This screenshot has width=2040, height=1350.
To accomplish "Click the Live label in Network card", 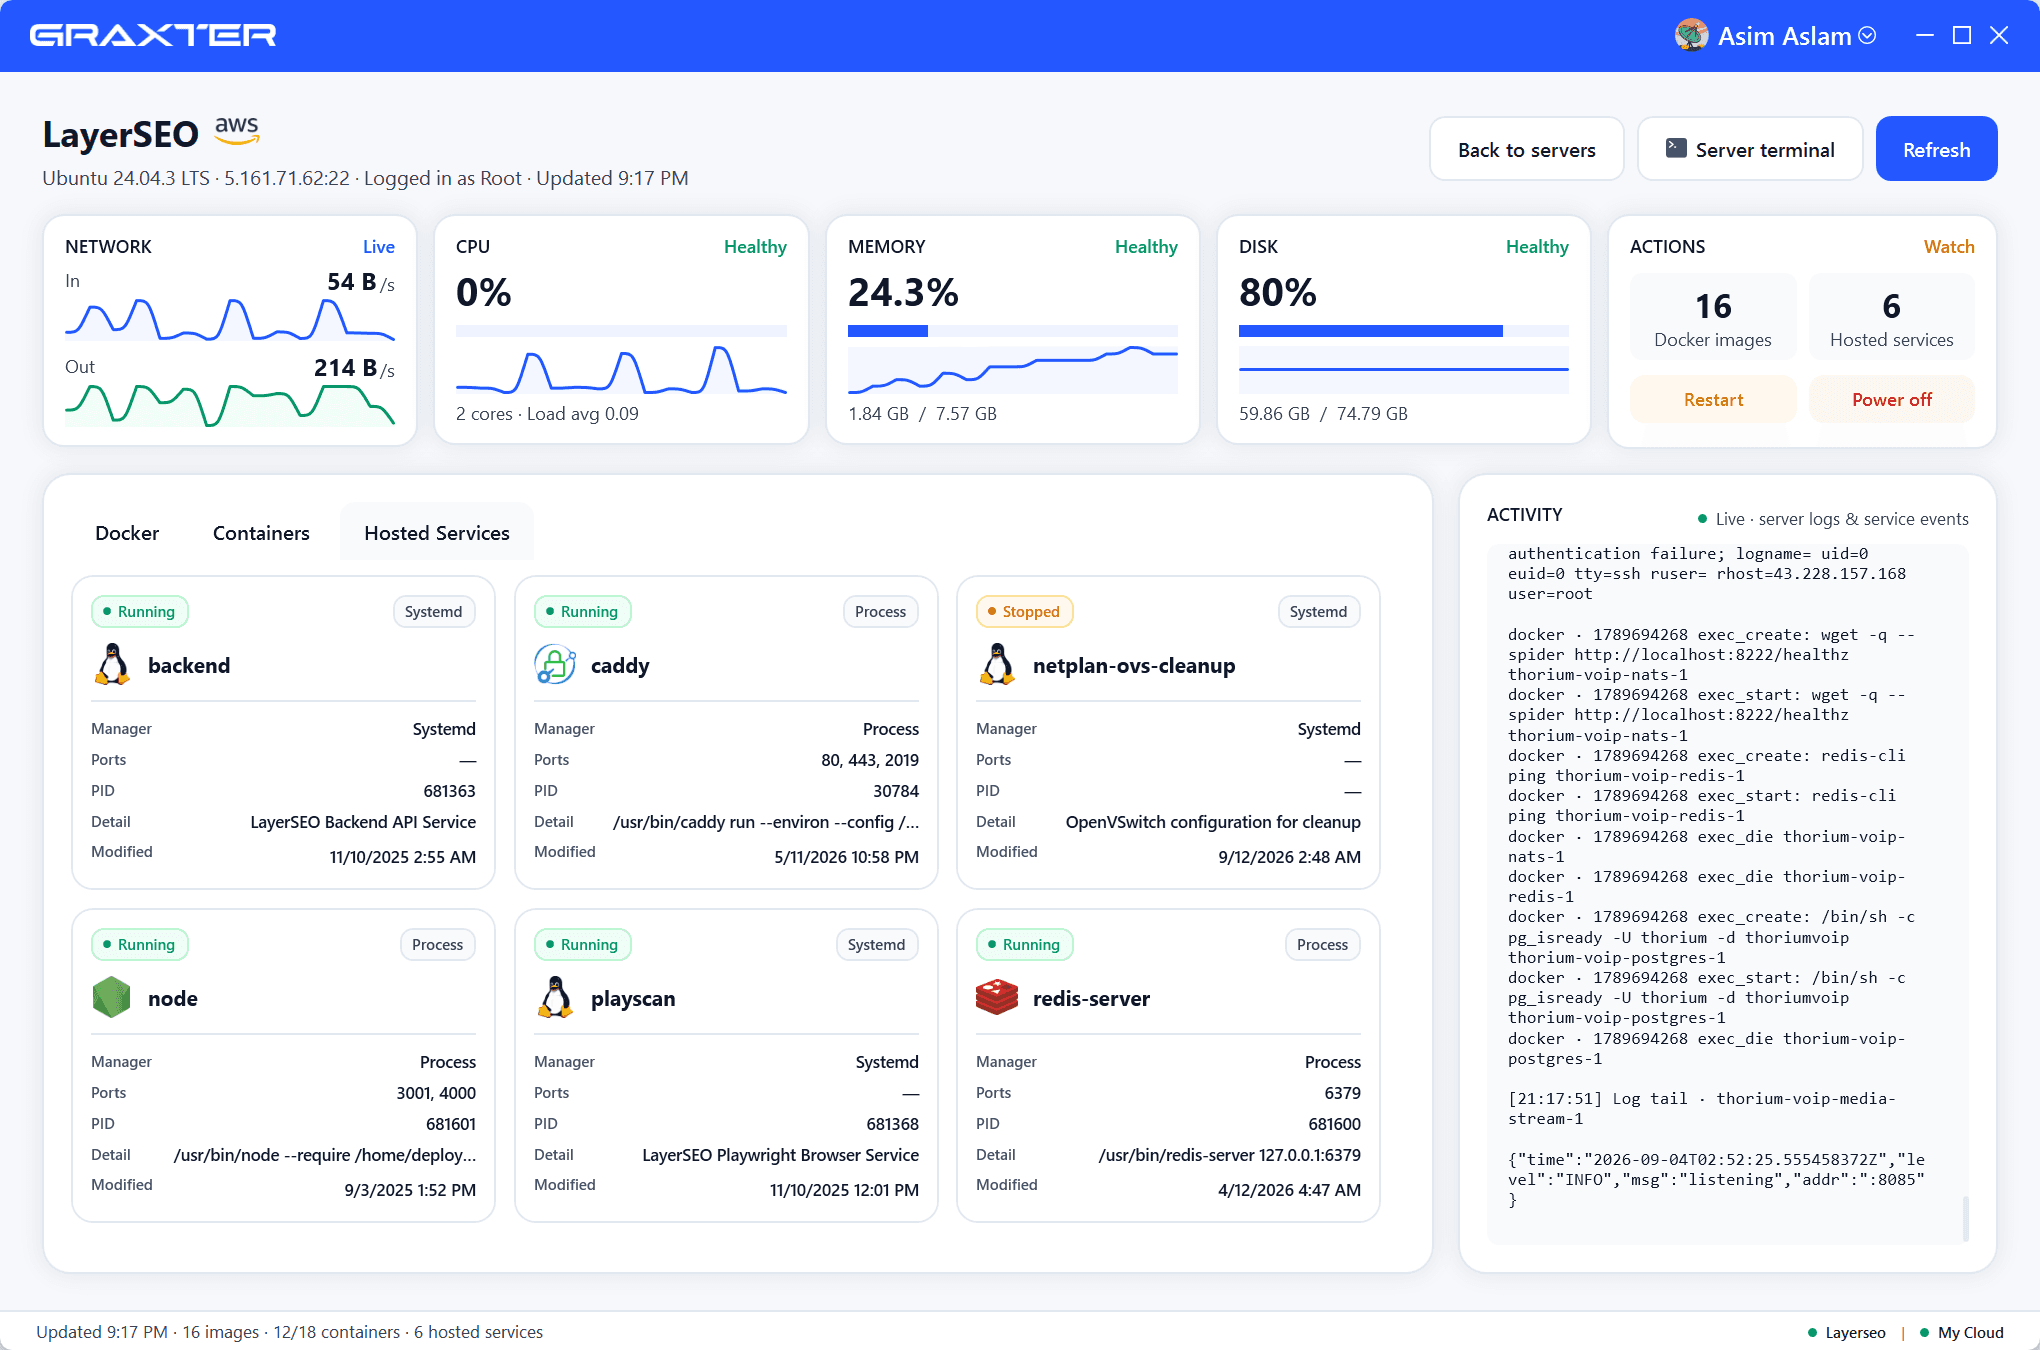I will point(379,246).
